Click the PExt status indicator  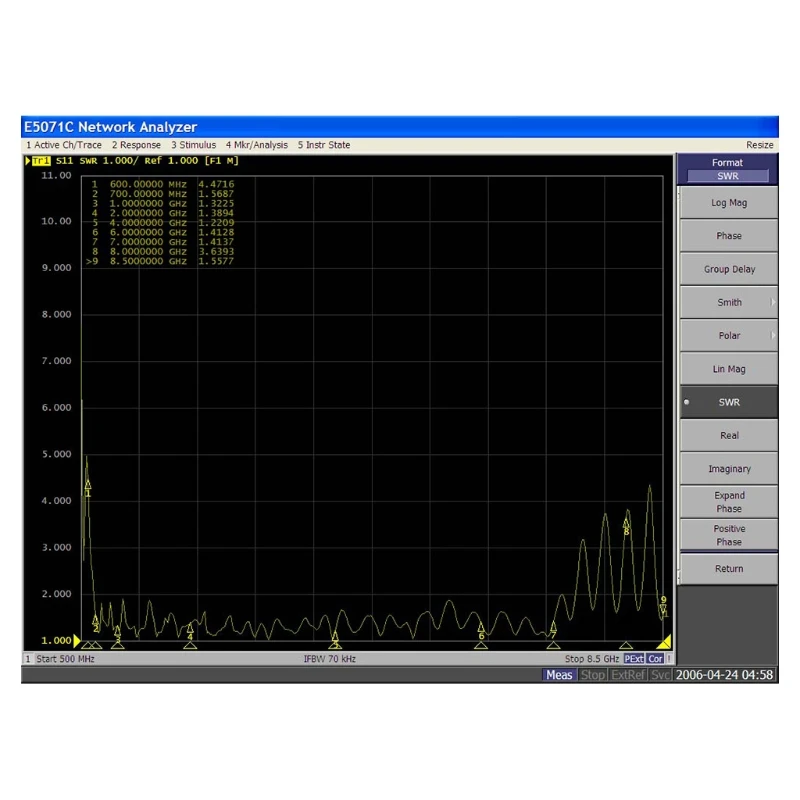(x=634, y=659)
